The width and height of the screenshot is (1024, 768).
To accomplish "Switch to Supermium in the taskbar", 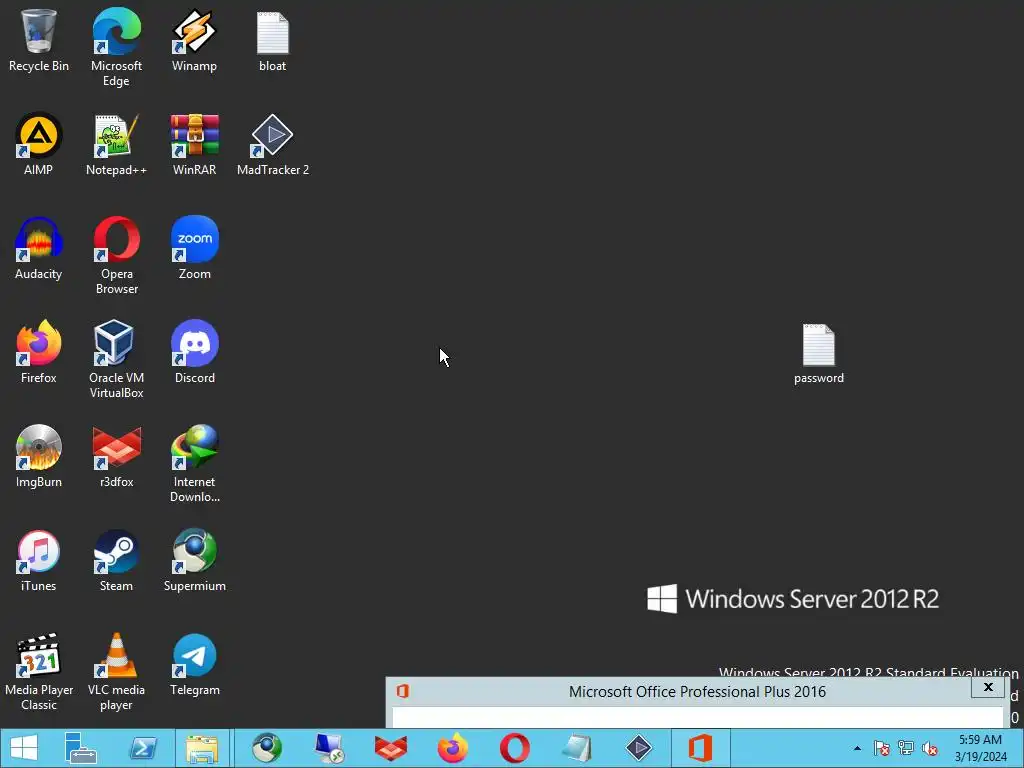I will 267,748.
